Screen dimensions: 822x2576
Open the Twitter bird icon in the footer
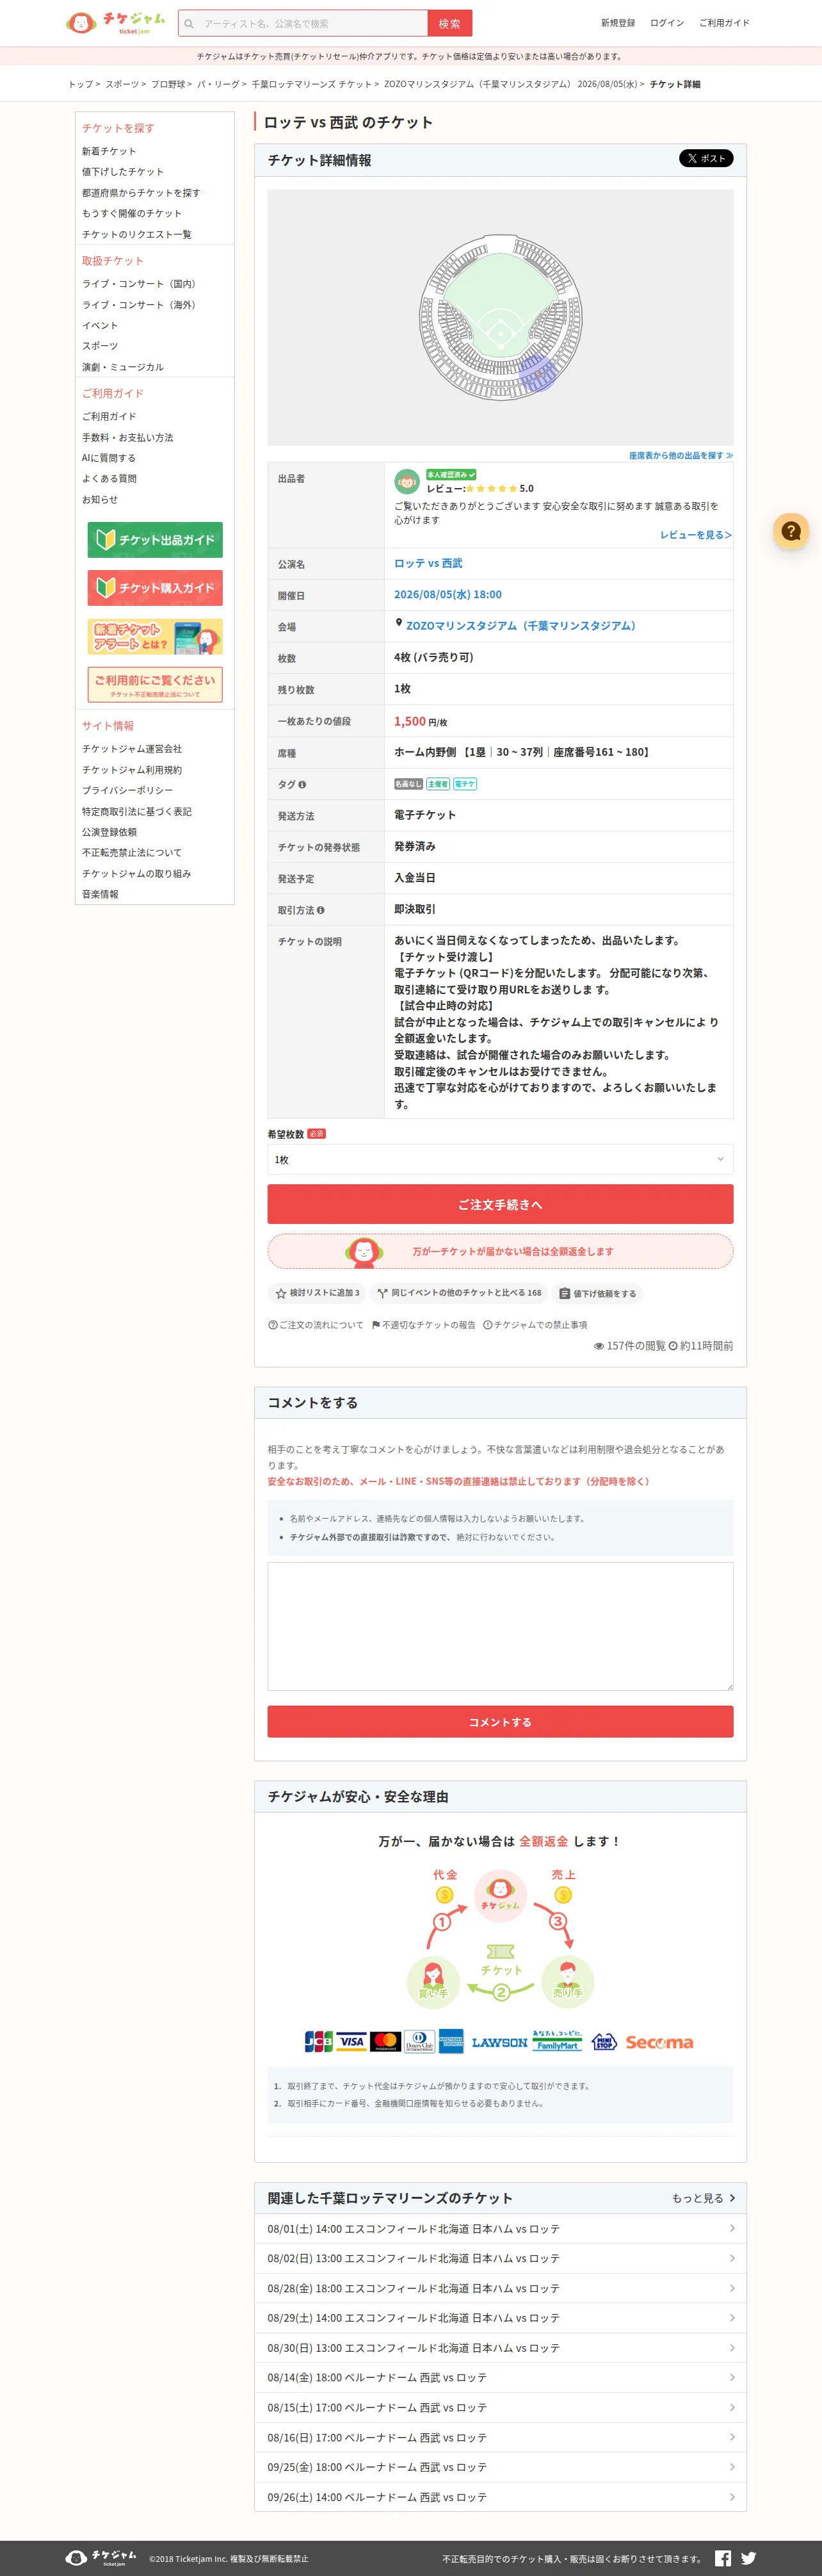748,2558
